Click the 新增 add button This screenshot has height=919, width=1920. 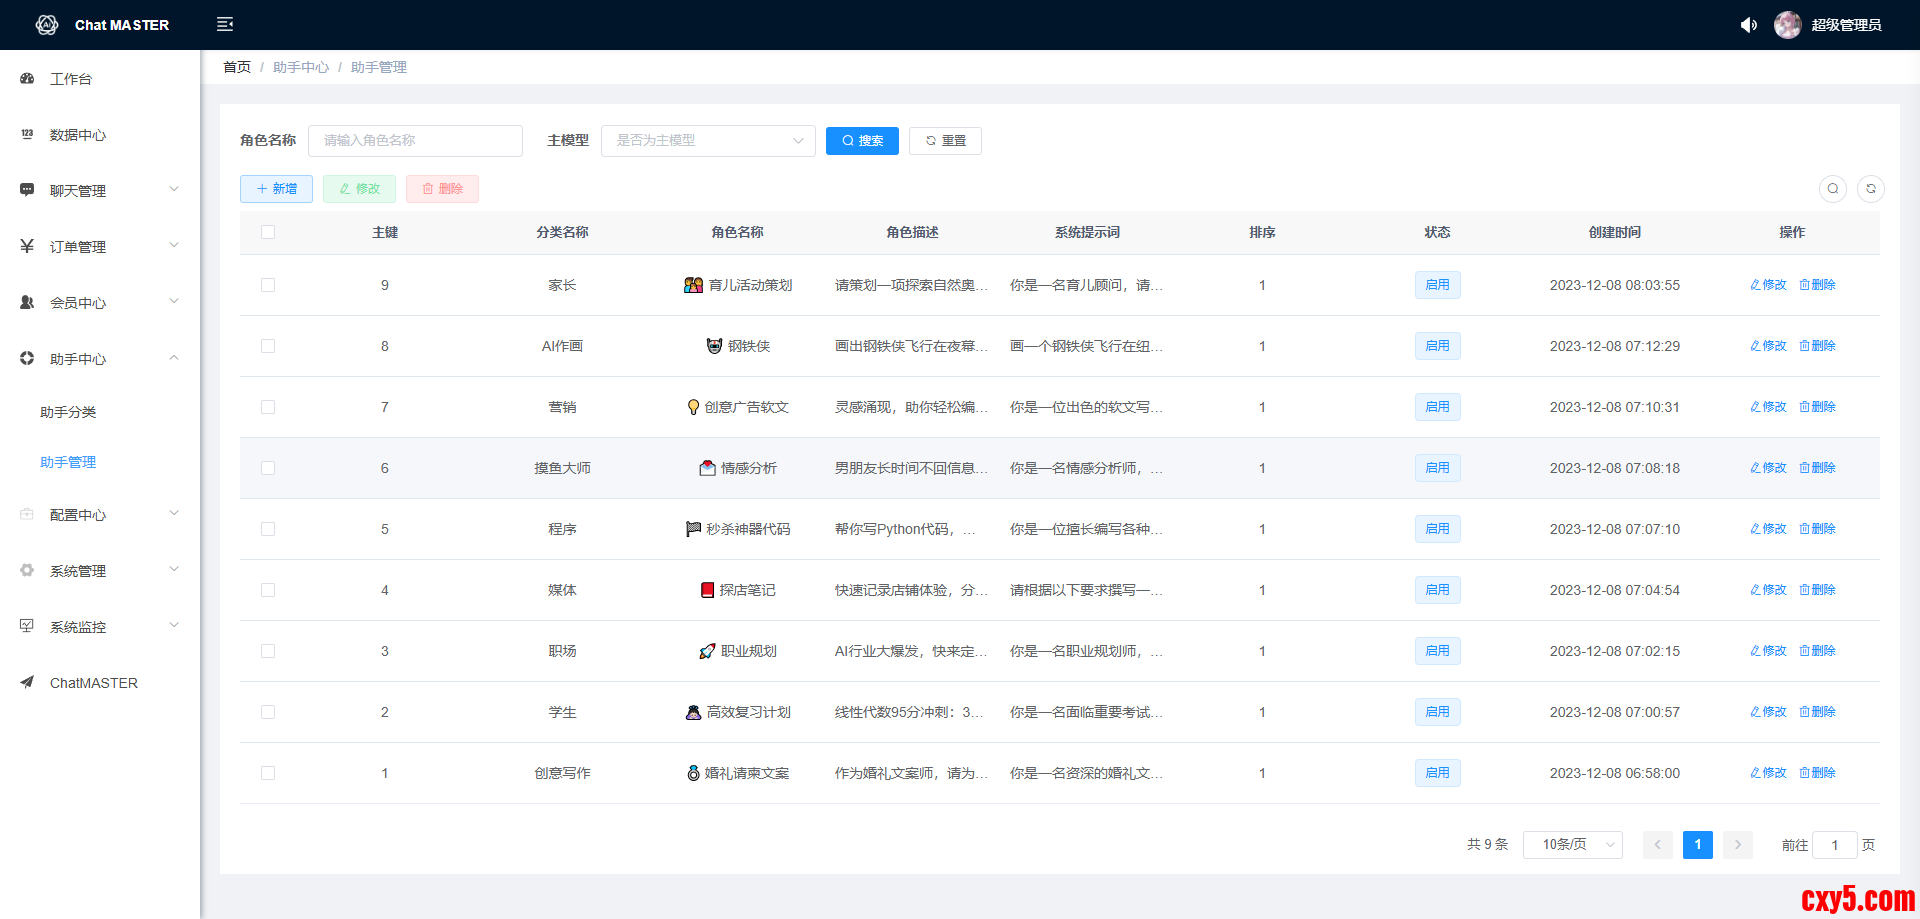[276, 189]
